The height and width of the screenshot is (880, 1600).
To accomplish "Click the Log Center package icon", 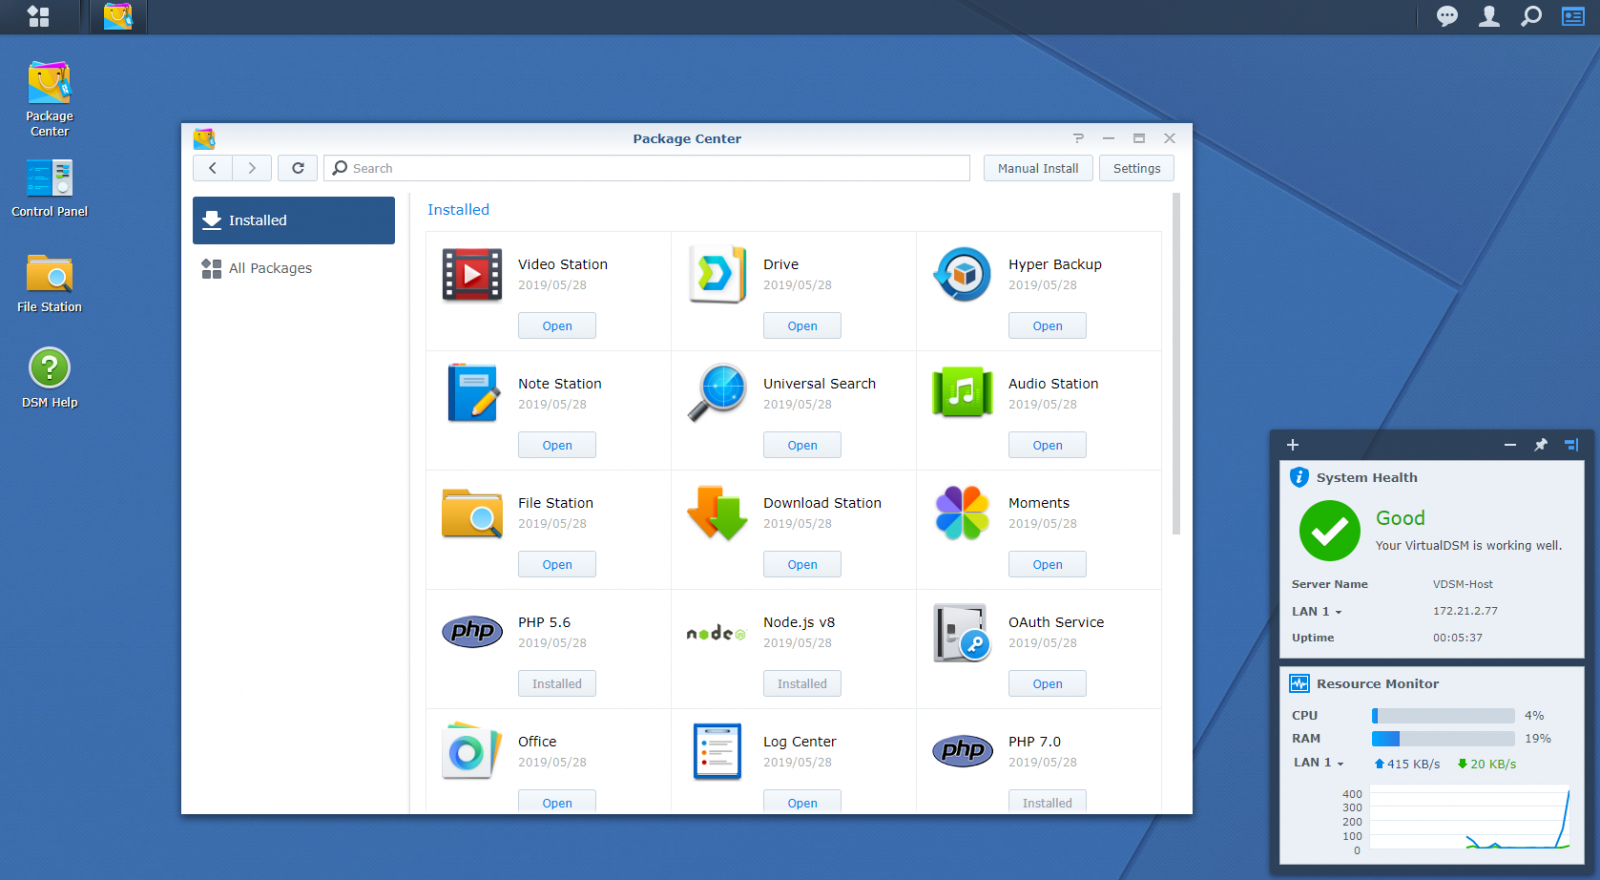I will [x=717, y=751].
